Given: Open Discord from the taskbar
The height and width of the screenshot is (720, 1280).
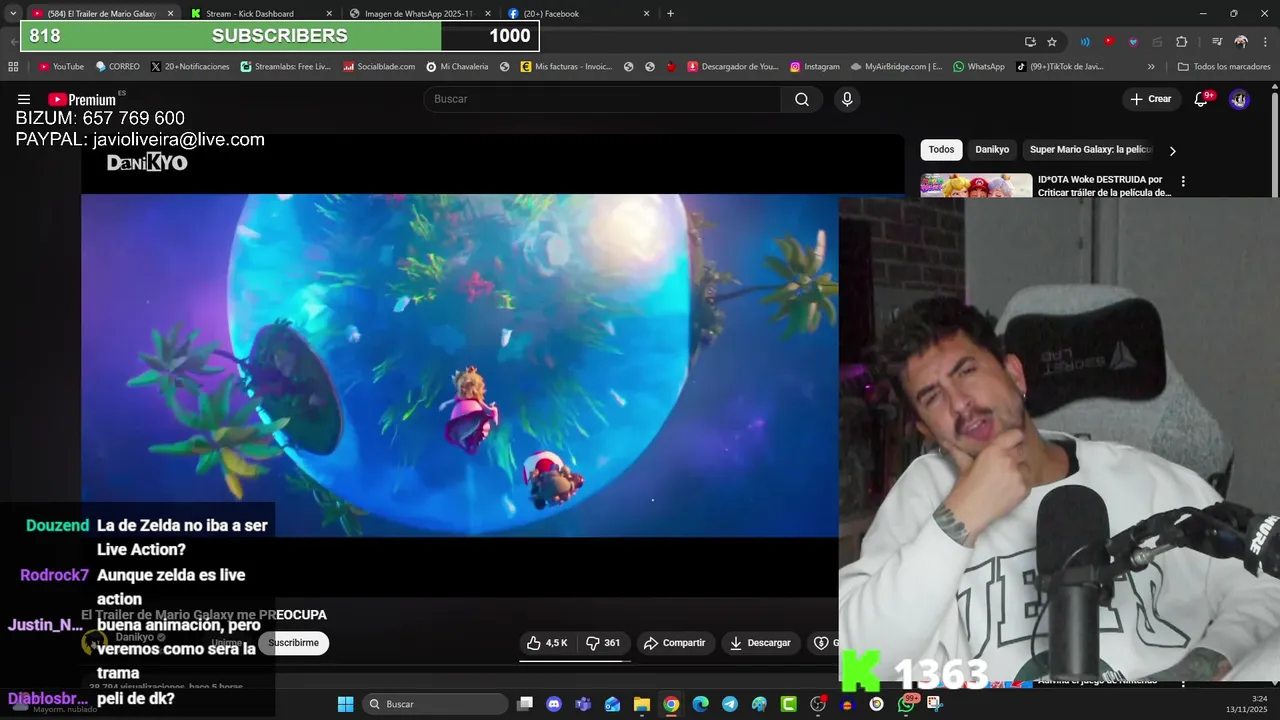Looking at the screenshot, I should coord(554,704).
